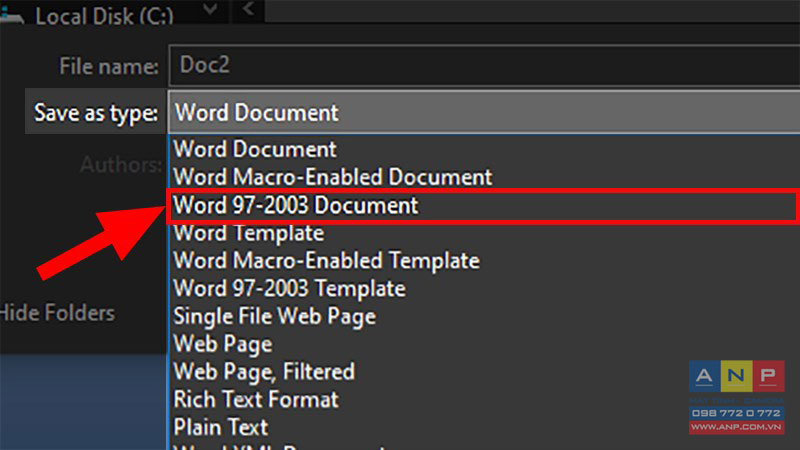Click Local Disk (C:) in address bar
800x450 pixels.
(104, 16)
